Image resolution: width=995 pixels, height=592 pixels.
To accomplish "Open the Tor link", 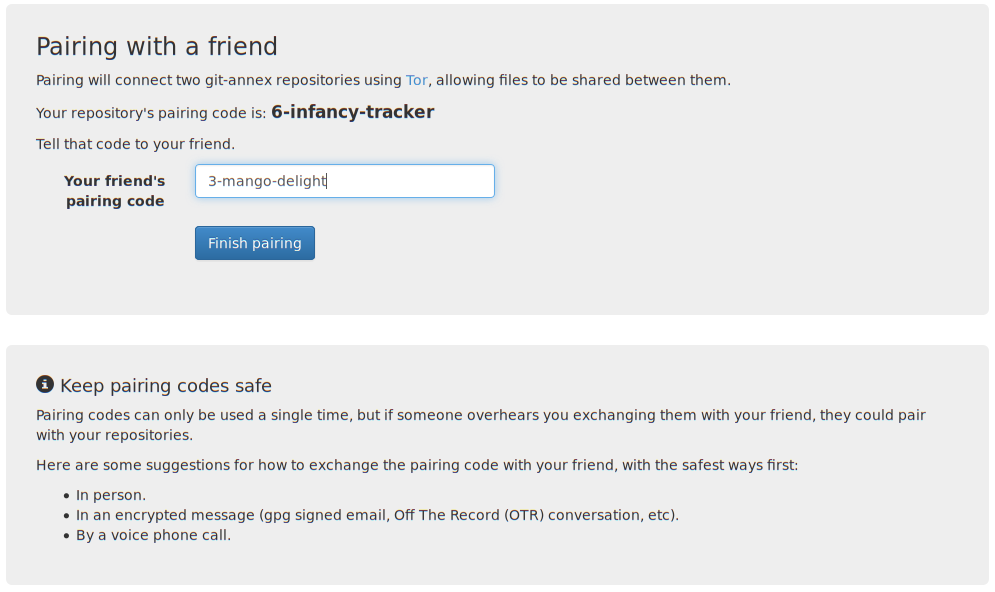I will point(416,80).
